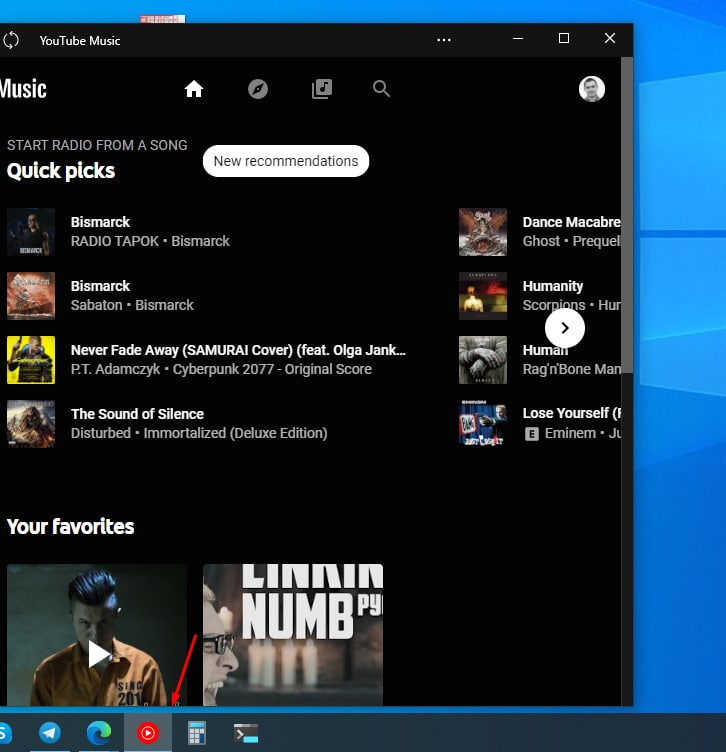Open Bismarck by RADIO TAPOK album art
Image resolution: width=726 pixels, height=752 pixels.
point(31,232)
